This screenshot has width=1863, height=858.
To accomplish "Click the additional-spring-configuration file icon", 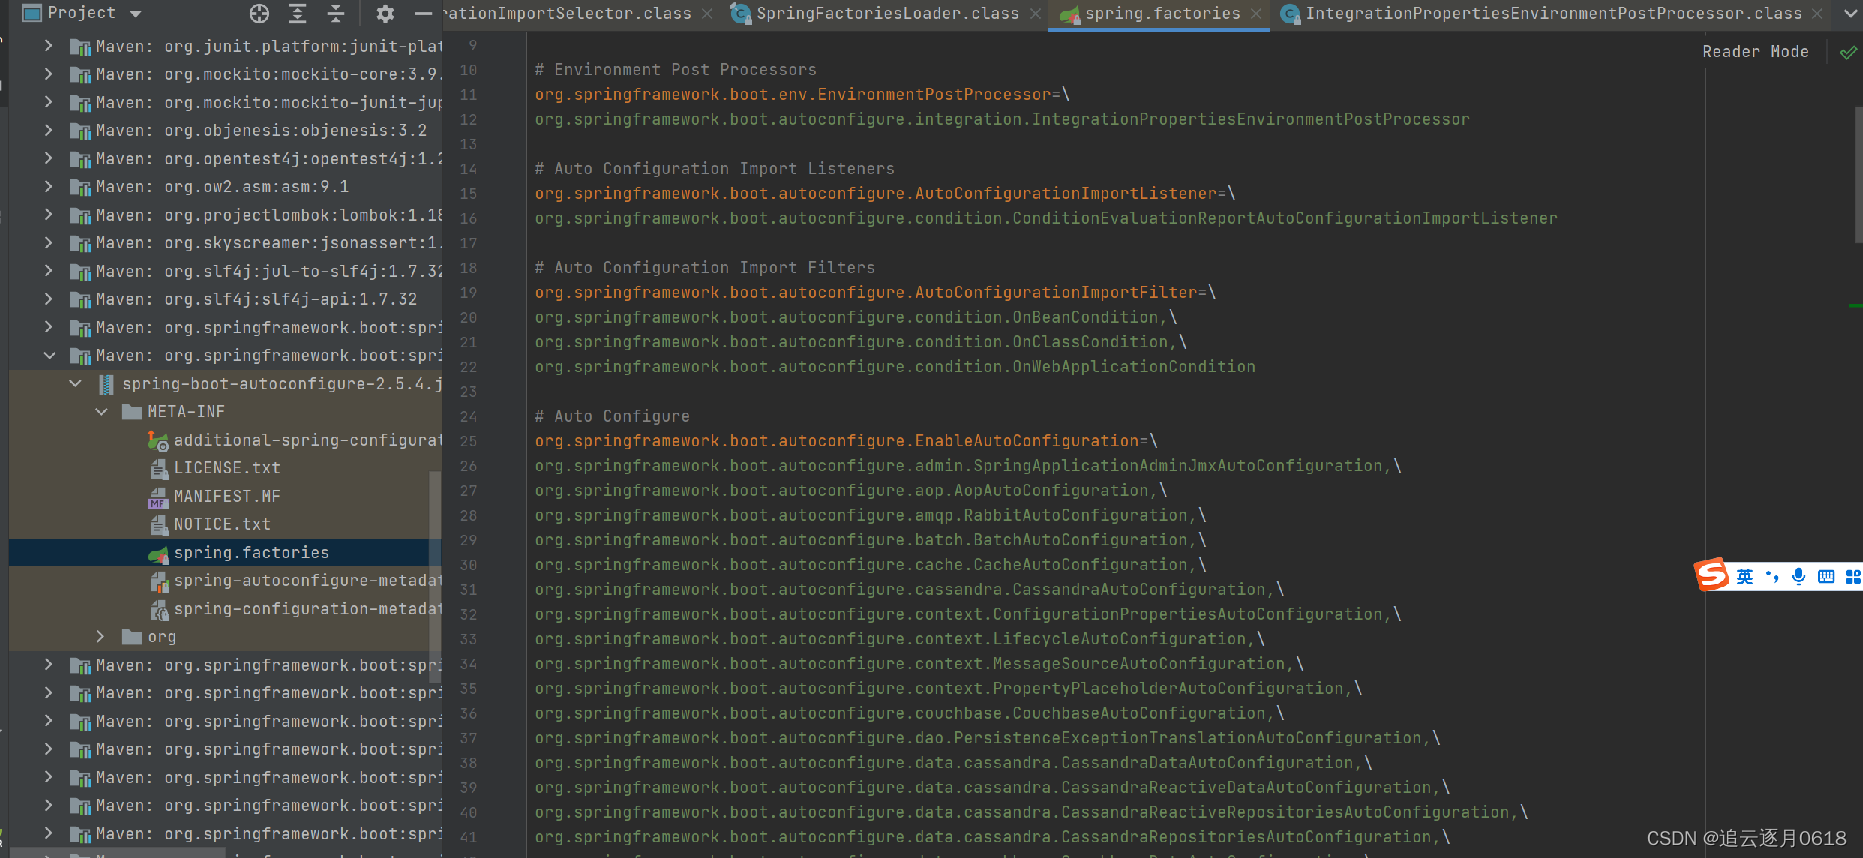I will click(x=158, y=440).
